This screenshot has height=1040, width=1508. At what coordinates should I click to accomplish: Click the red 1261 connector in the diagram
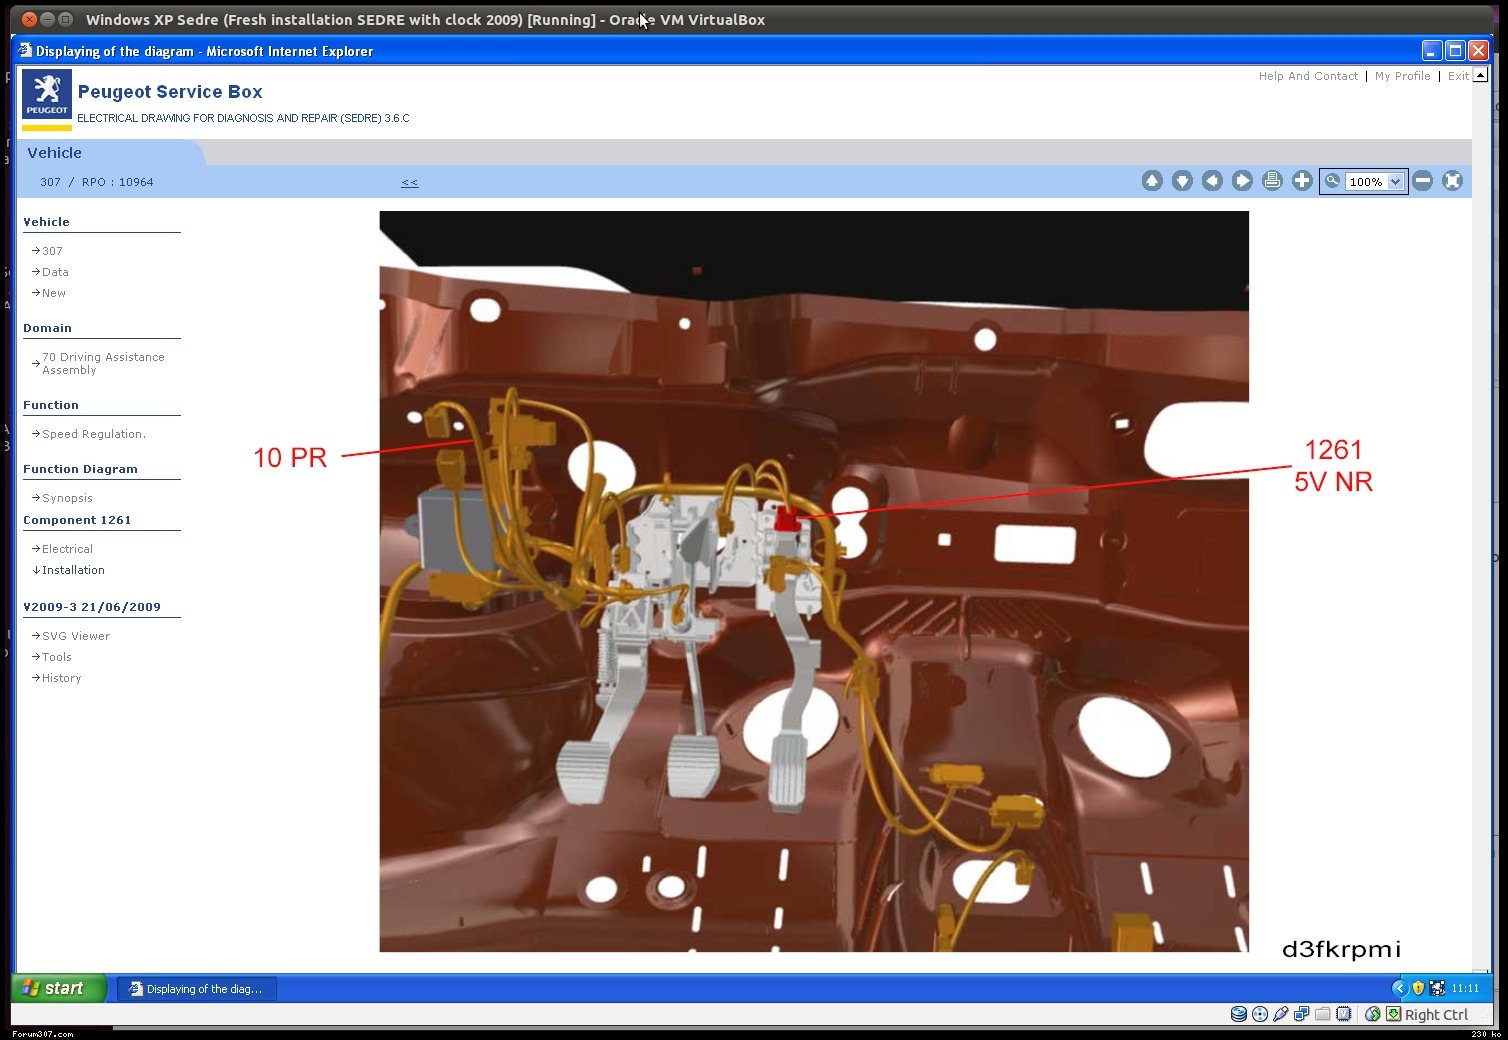tap(786, 519)
